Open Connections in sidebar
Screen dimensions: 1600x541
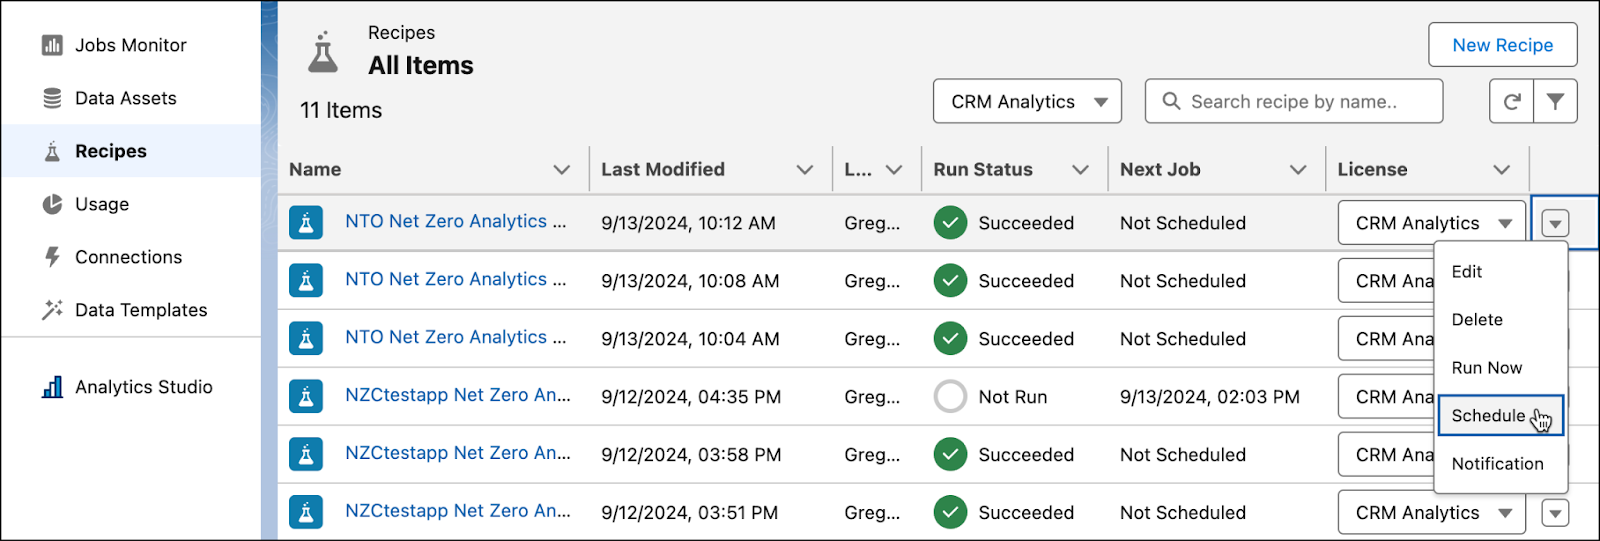click(x=131, y=257)
